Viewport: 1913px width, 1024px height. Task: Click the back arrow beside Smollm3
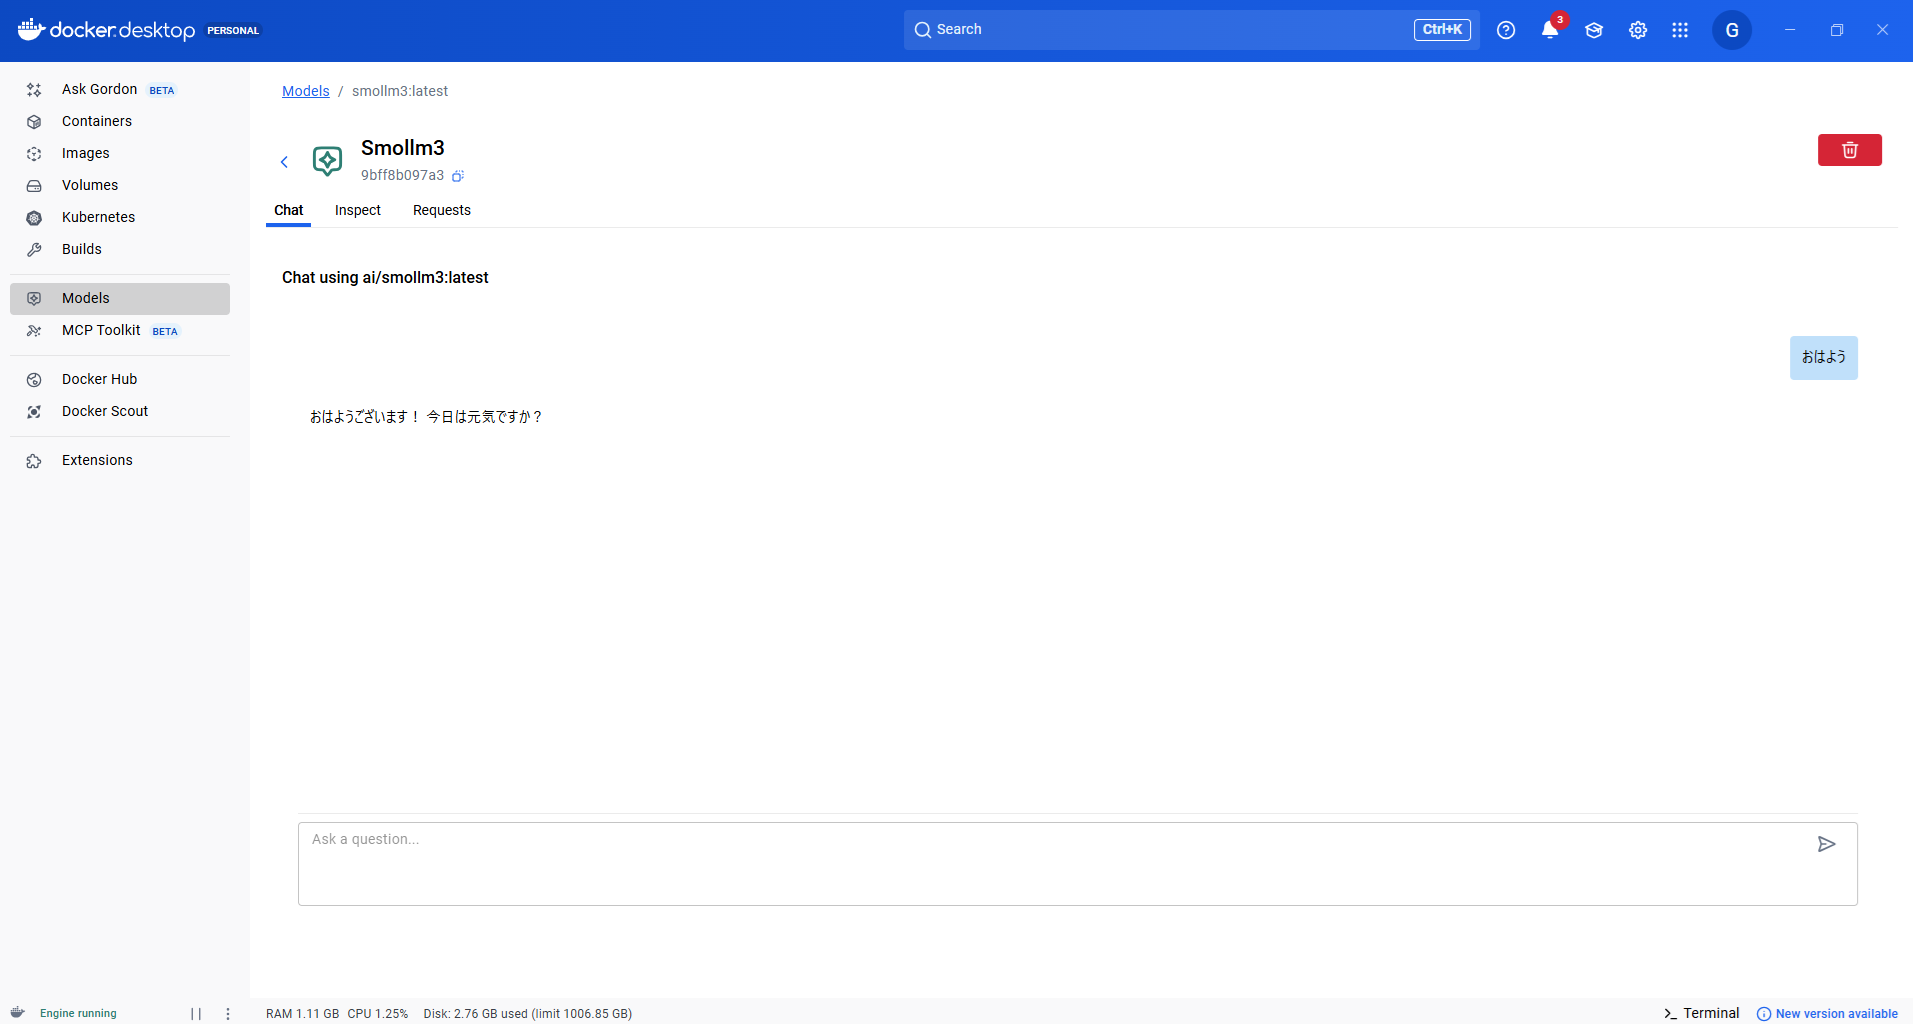284,162
